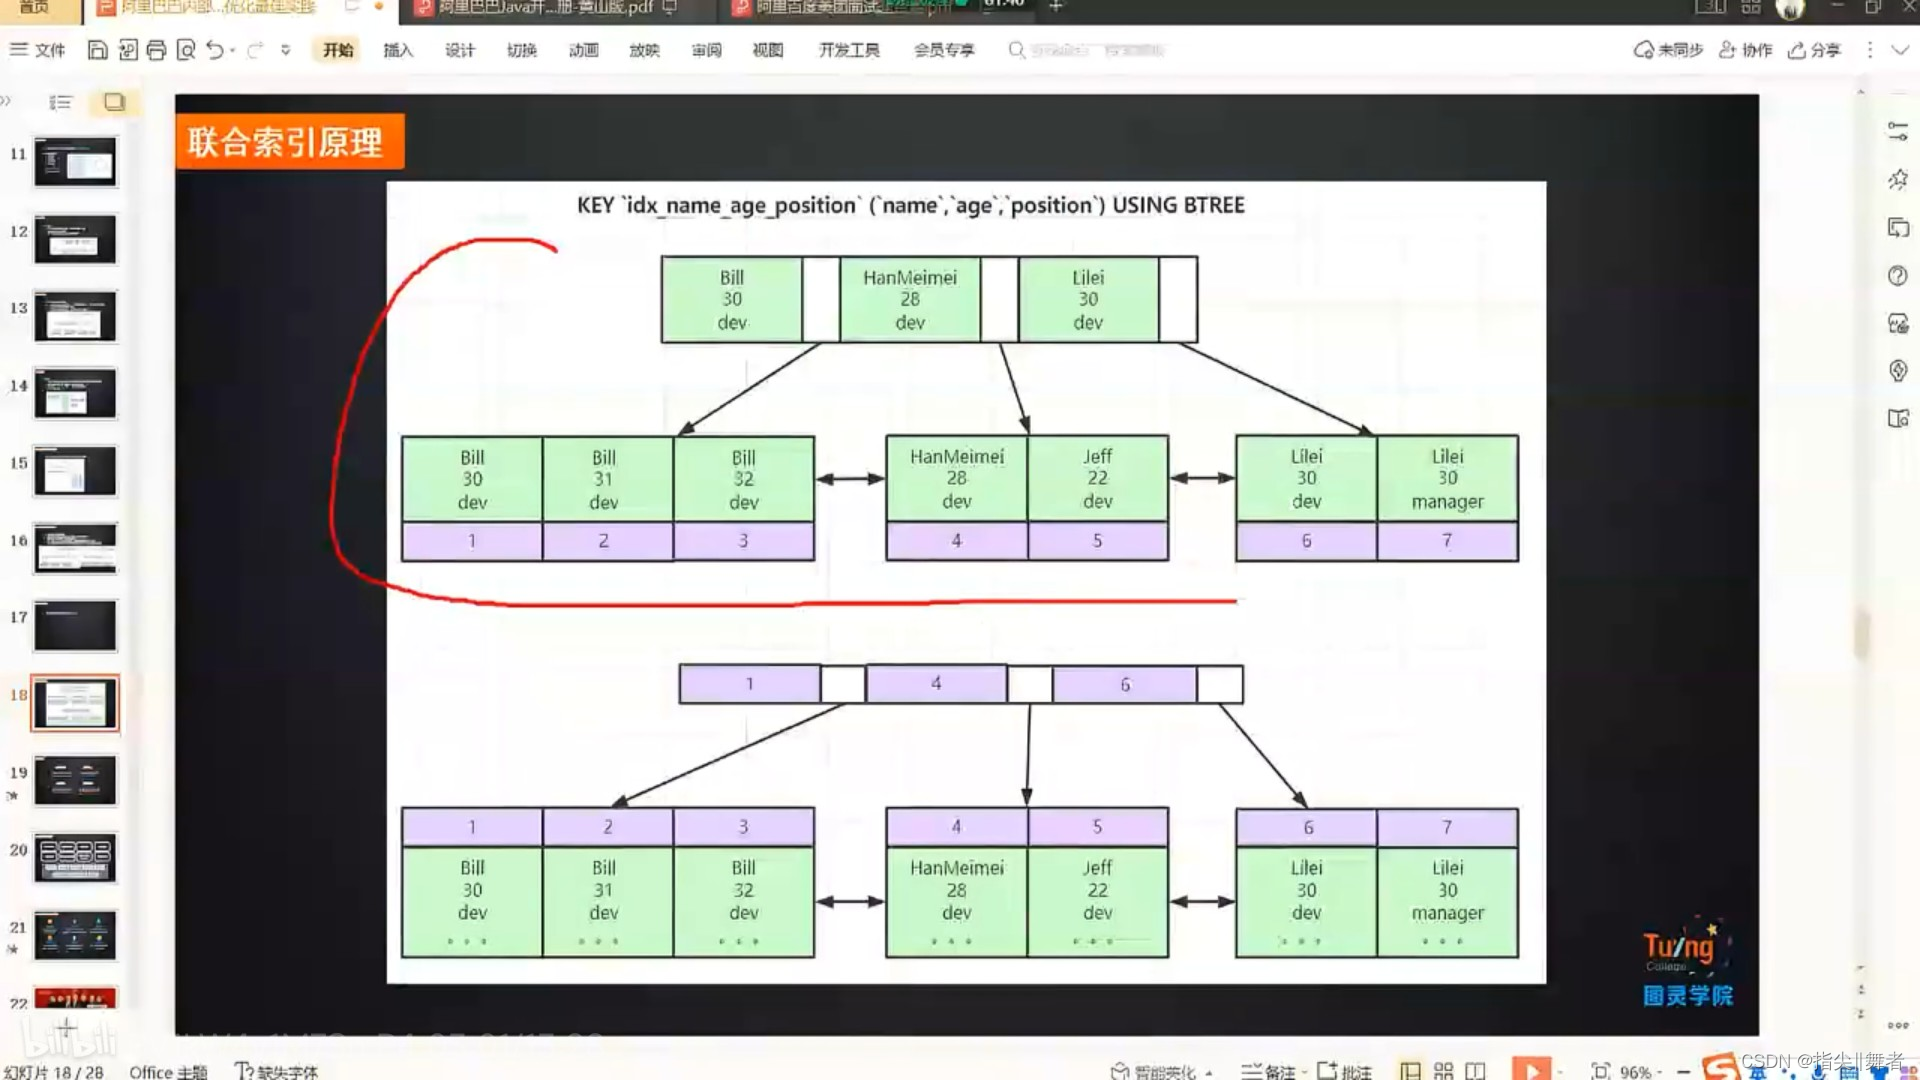This screenshot has width=1920, height=1080.
Task: Switch to the 切换 ribbon tab
Action: 522,50
